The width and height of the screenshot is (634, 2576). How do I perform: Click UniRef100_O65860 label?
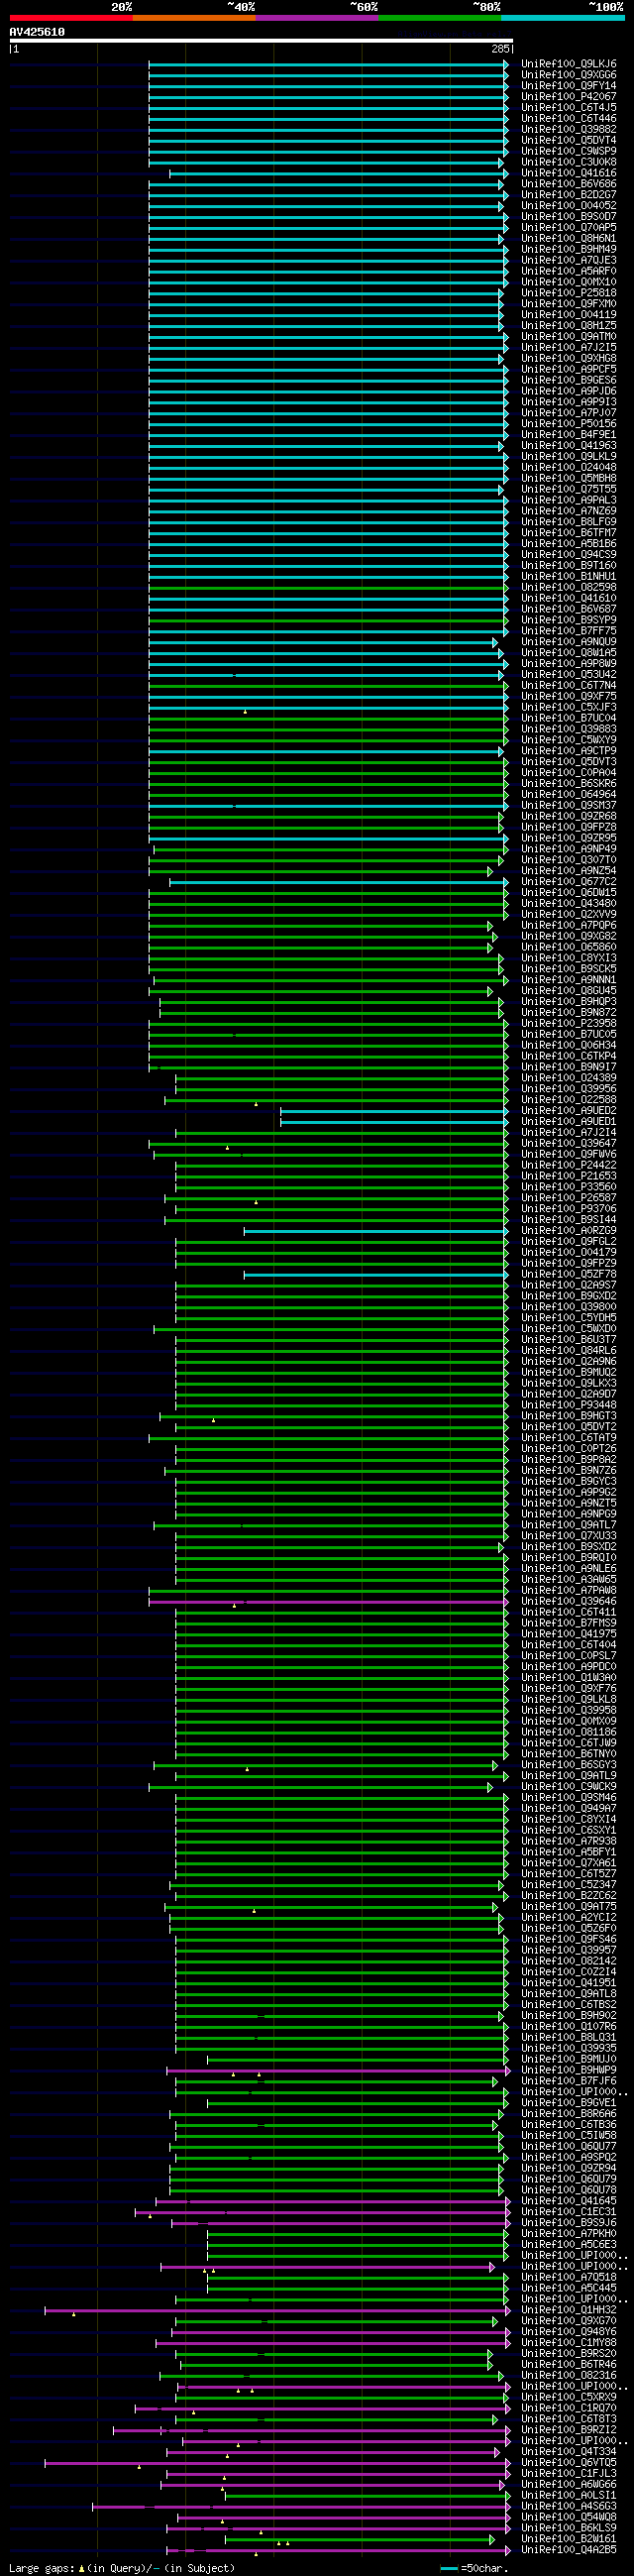click(x=568, y=947)
